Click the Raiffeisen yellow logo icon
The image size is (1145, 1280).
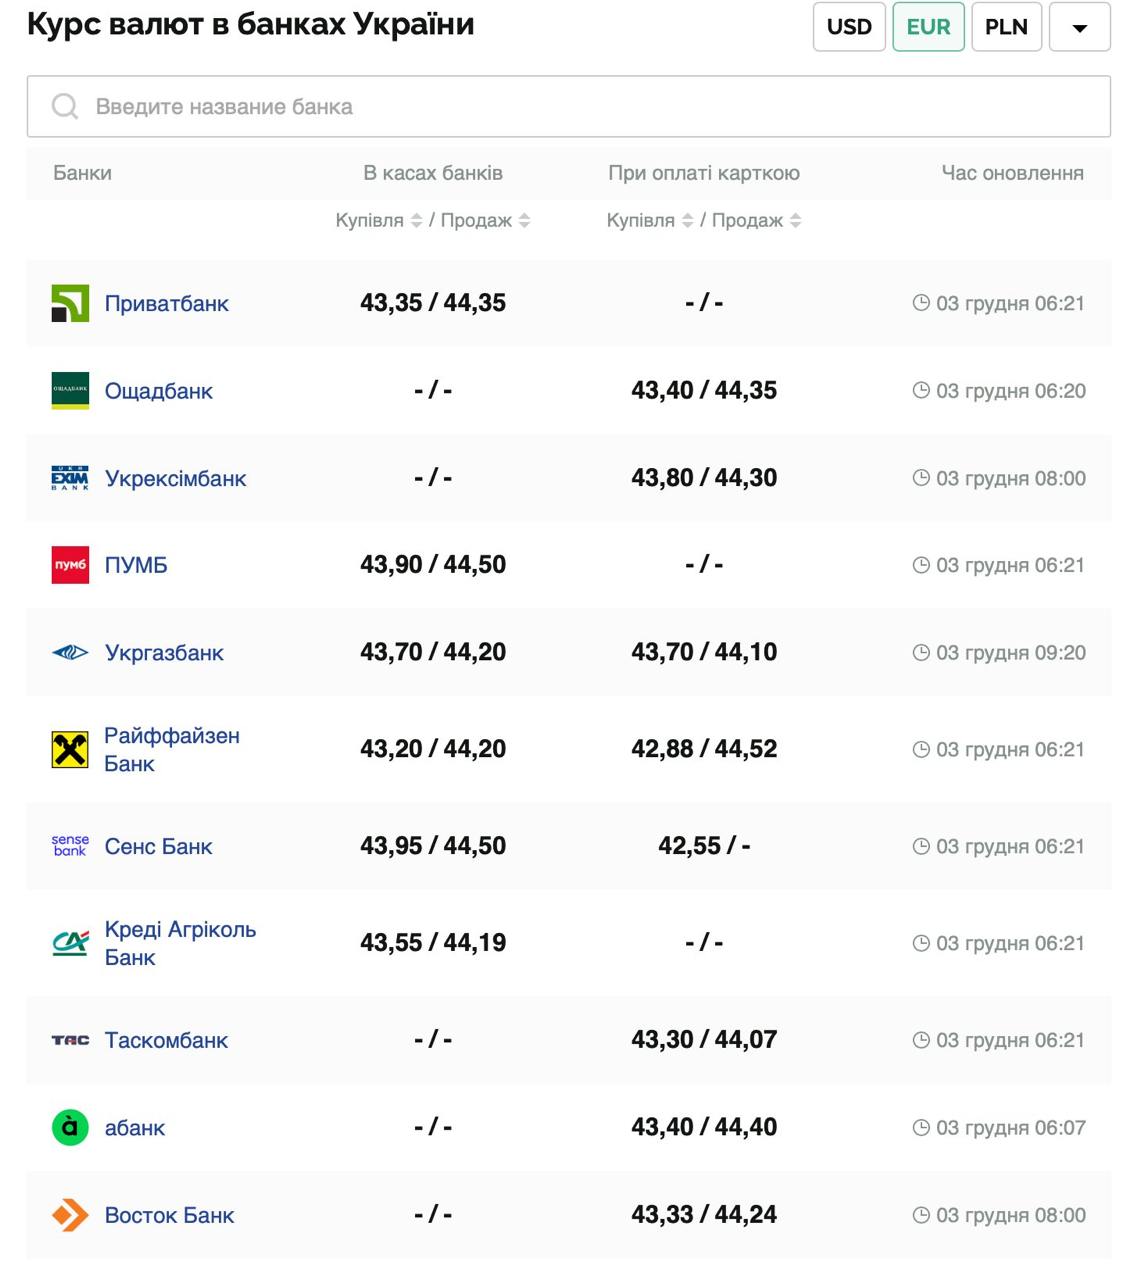coord(70,749)
